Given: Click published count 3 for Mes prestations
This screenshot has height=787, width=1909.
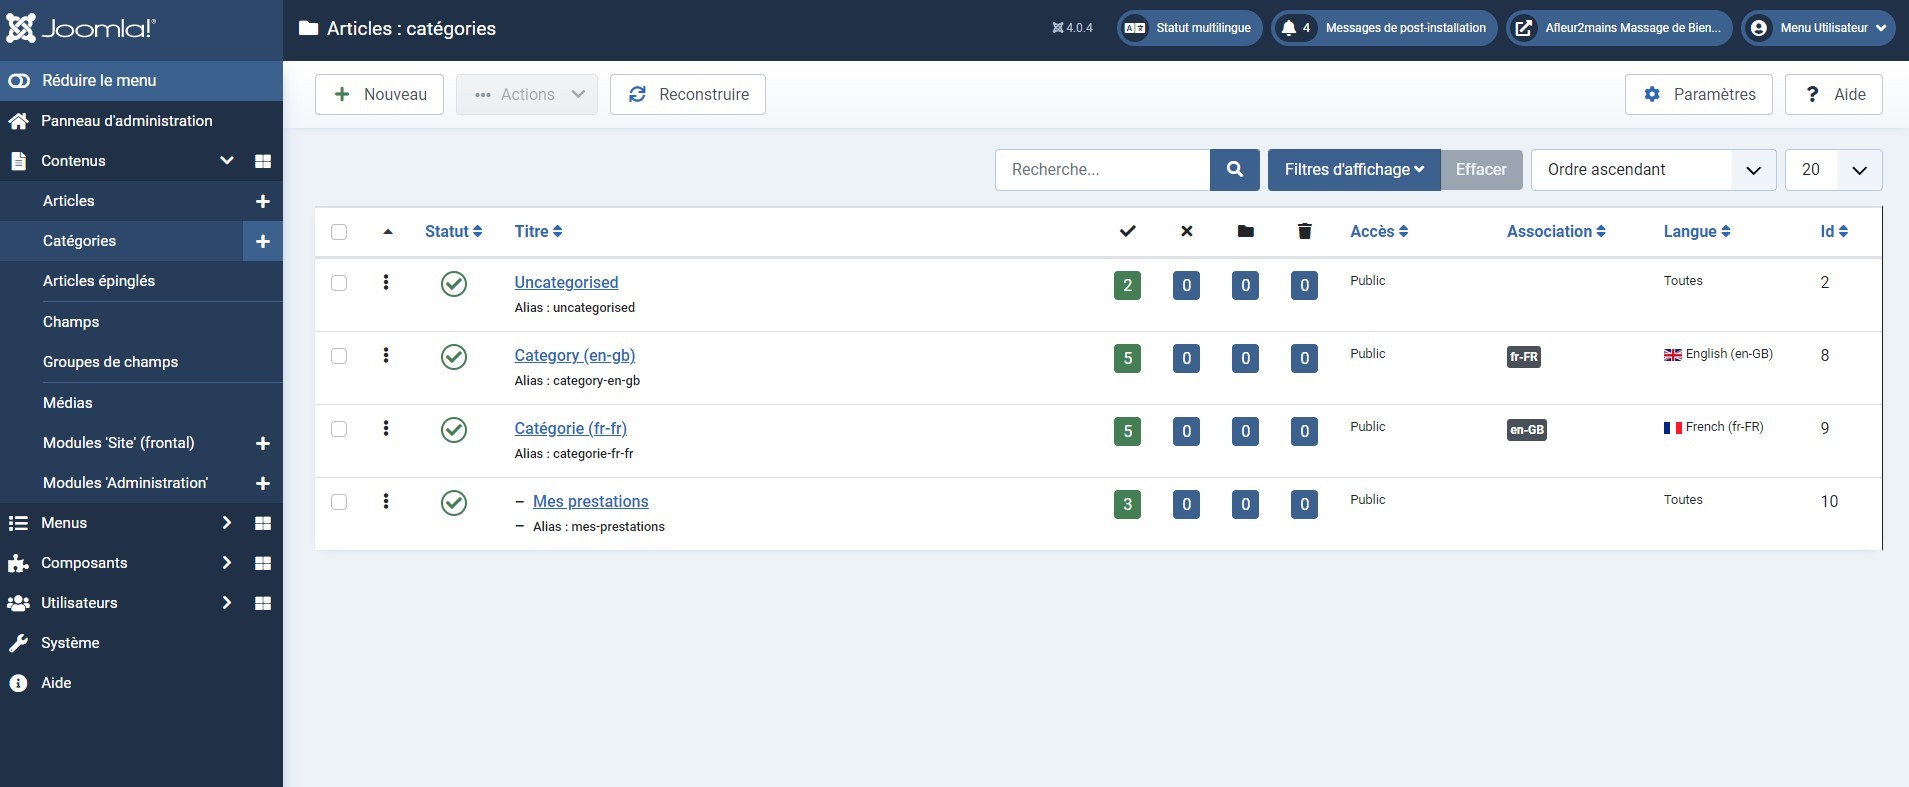Looking at the screenshot, I should tap(1128, 505).
